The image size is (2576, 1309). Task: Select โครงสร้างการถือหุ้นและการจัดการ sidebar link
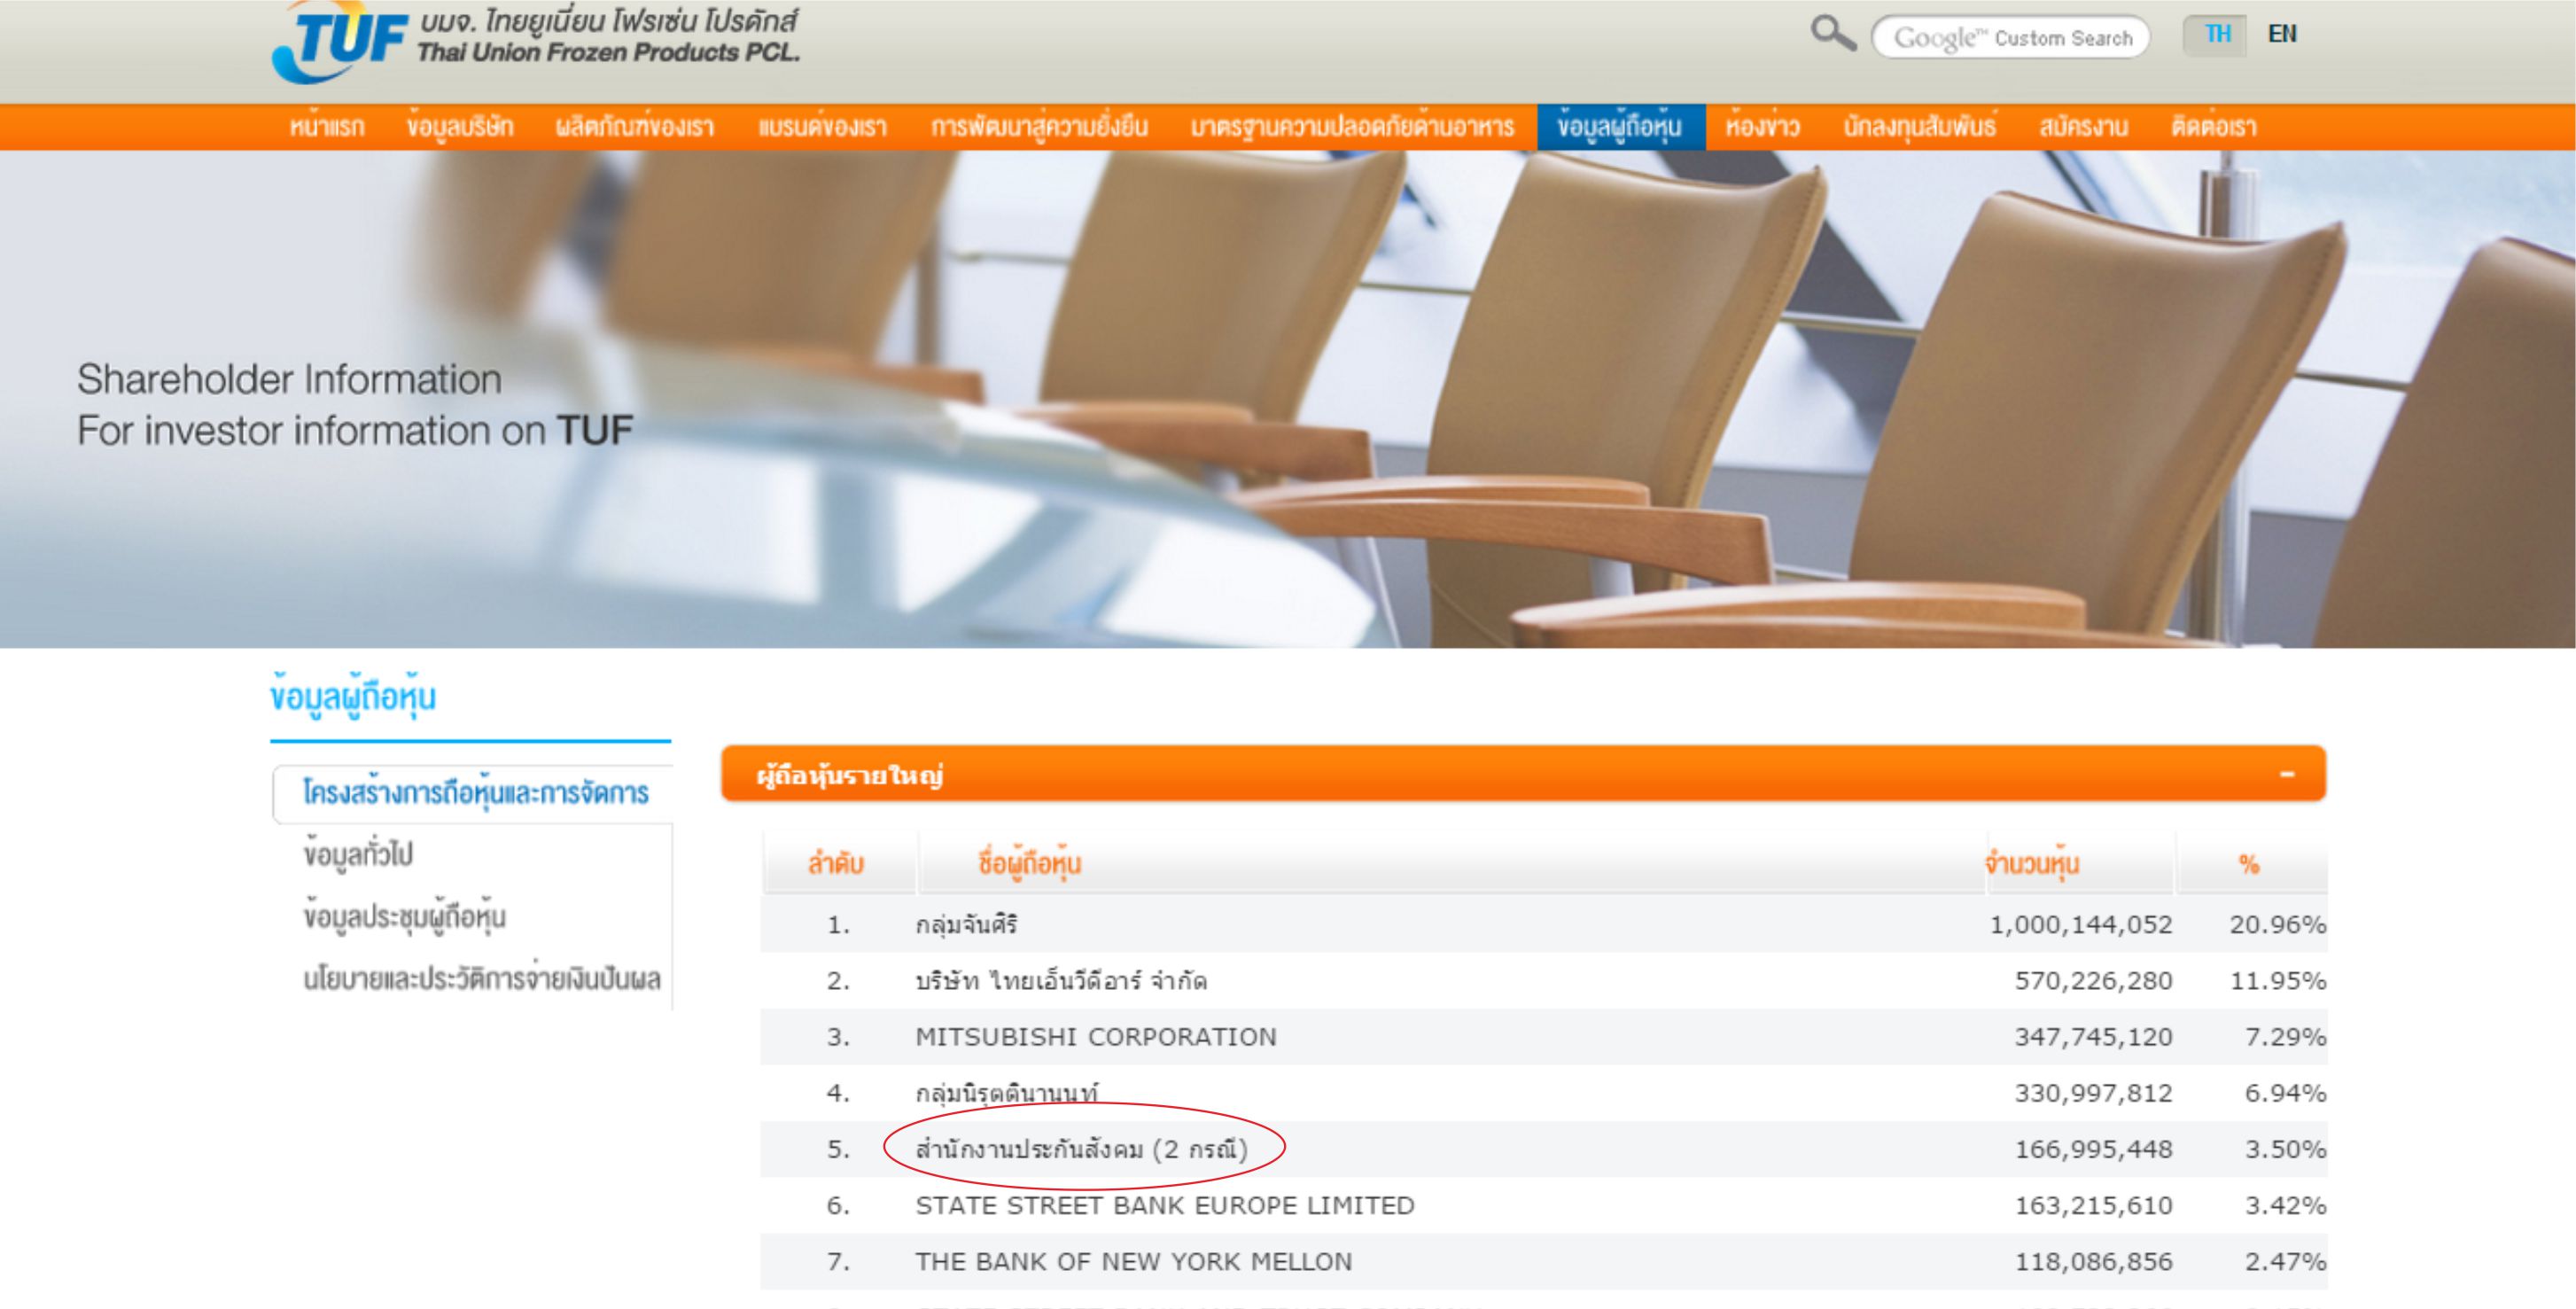point(476,794)
